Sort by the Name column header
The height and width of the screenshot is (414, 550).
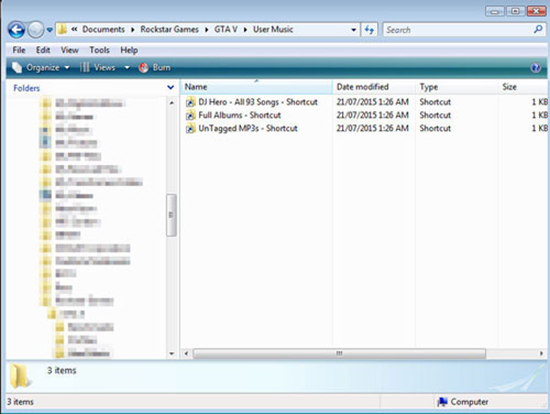point(256,87)
